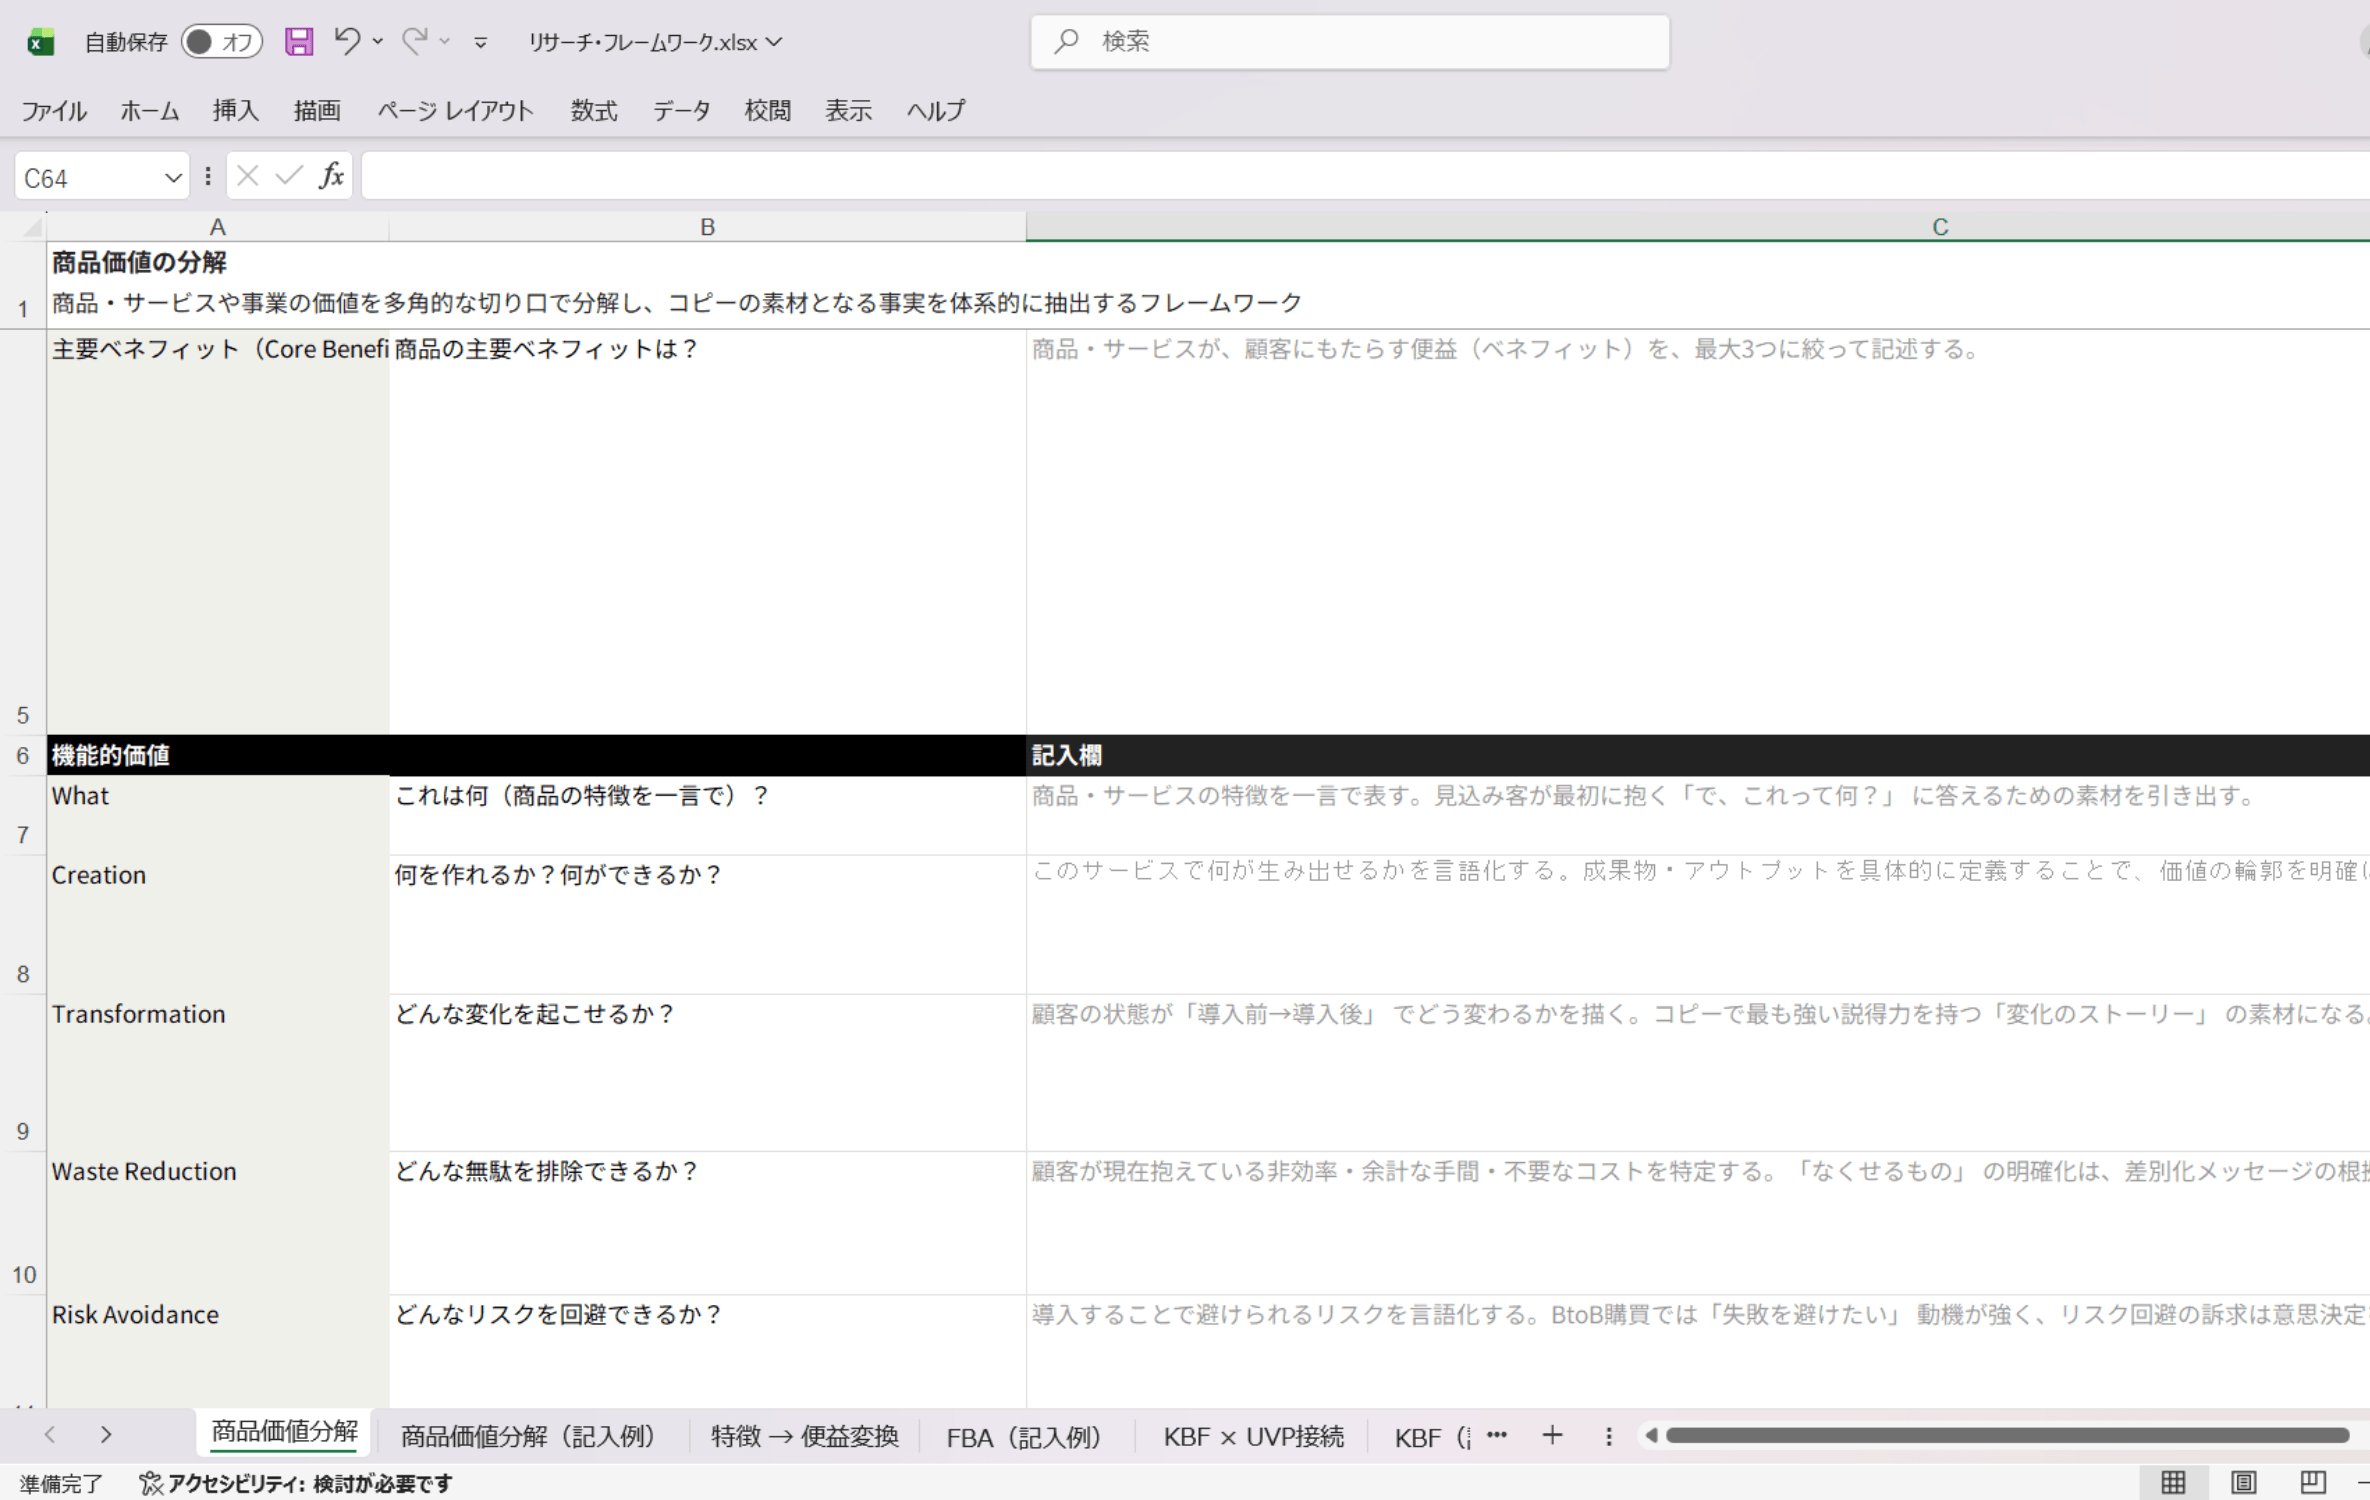Image resolution: width=2370 pixels, height=1500 pixels.
Task: Select column B header
Action: 707,227
